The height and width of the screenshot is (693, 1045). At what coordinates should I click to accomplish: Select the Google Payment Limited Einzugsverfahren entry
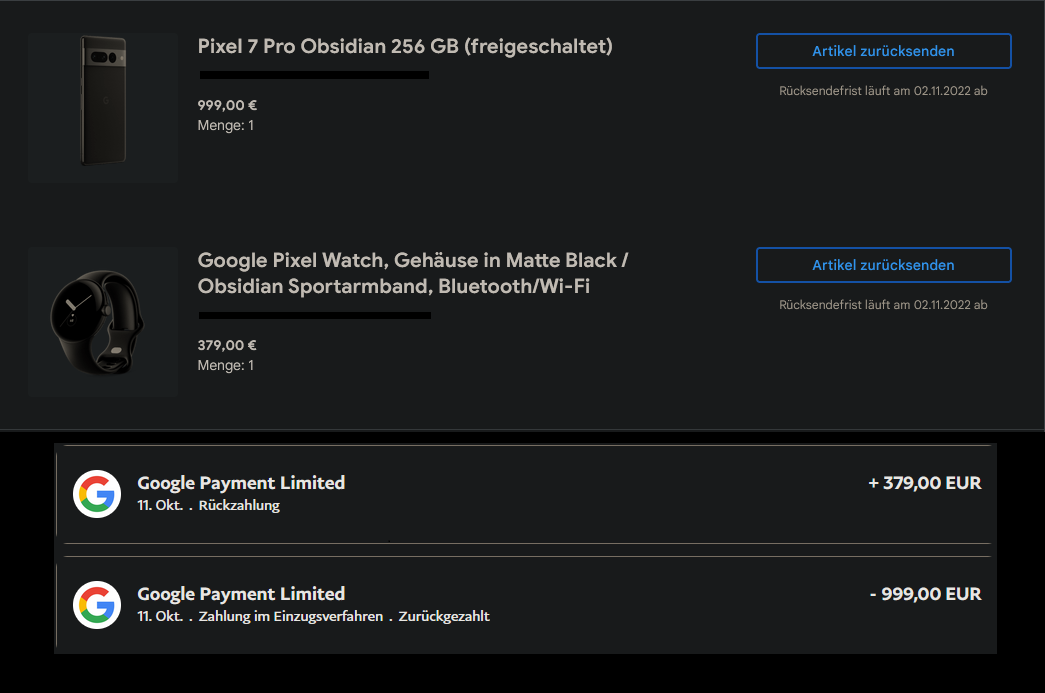click(241, 594)
